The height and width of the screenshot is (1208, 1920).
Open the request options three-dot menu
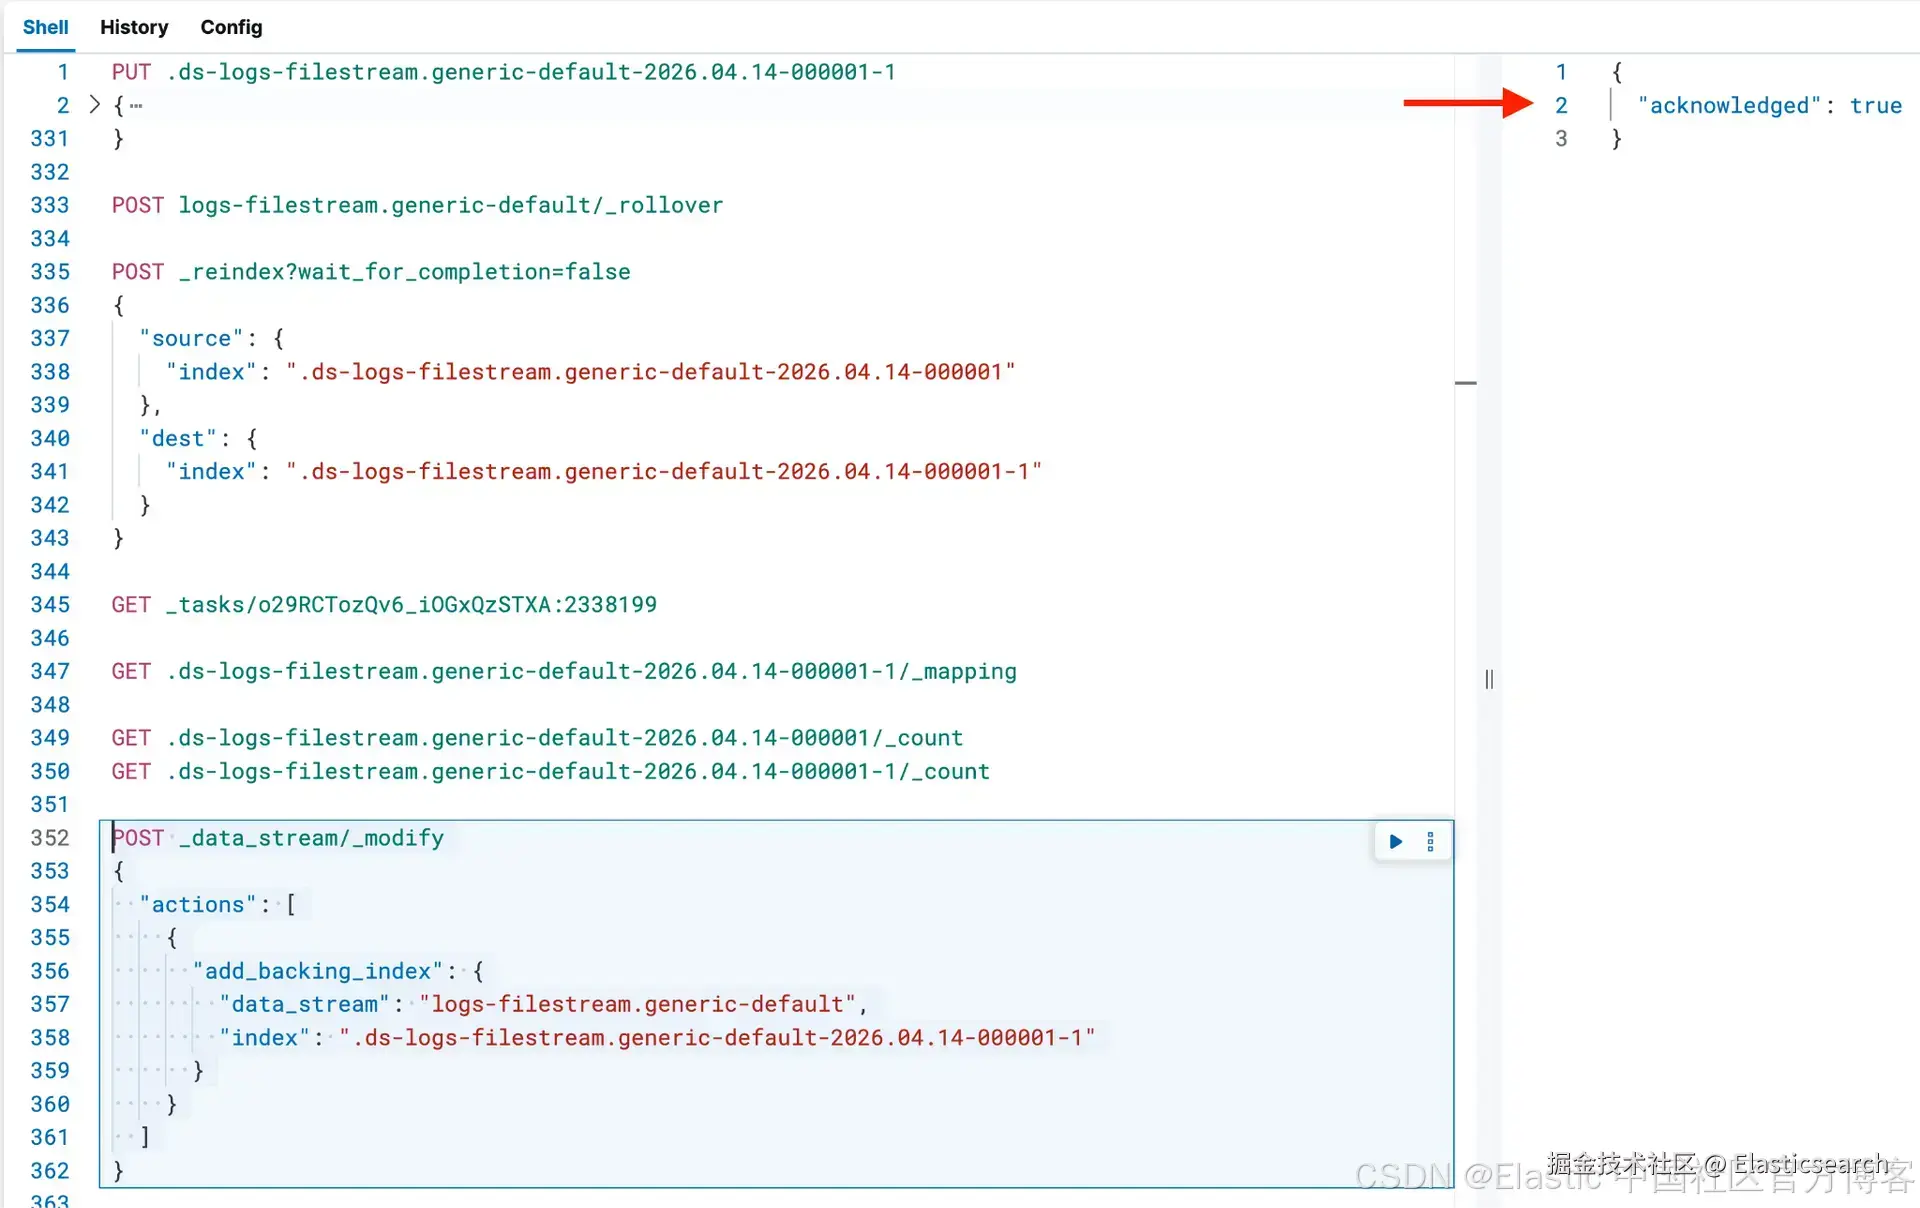pyautogui.click(x=1430, y=841)
